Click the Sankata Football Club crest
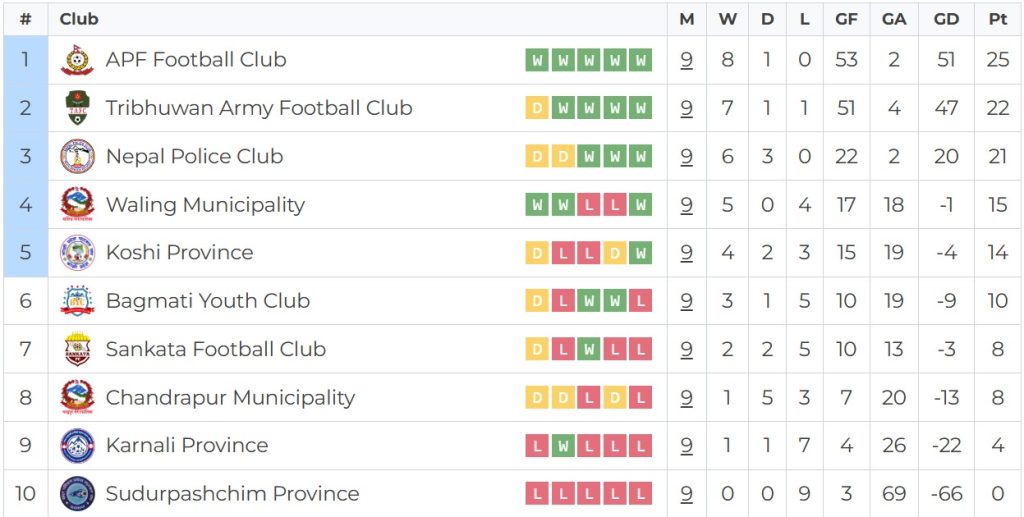The height and width of the screenshot is (517, 1024). [77, 349]
